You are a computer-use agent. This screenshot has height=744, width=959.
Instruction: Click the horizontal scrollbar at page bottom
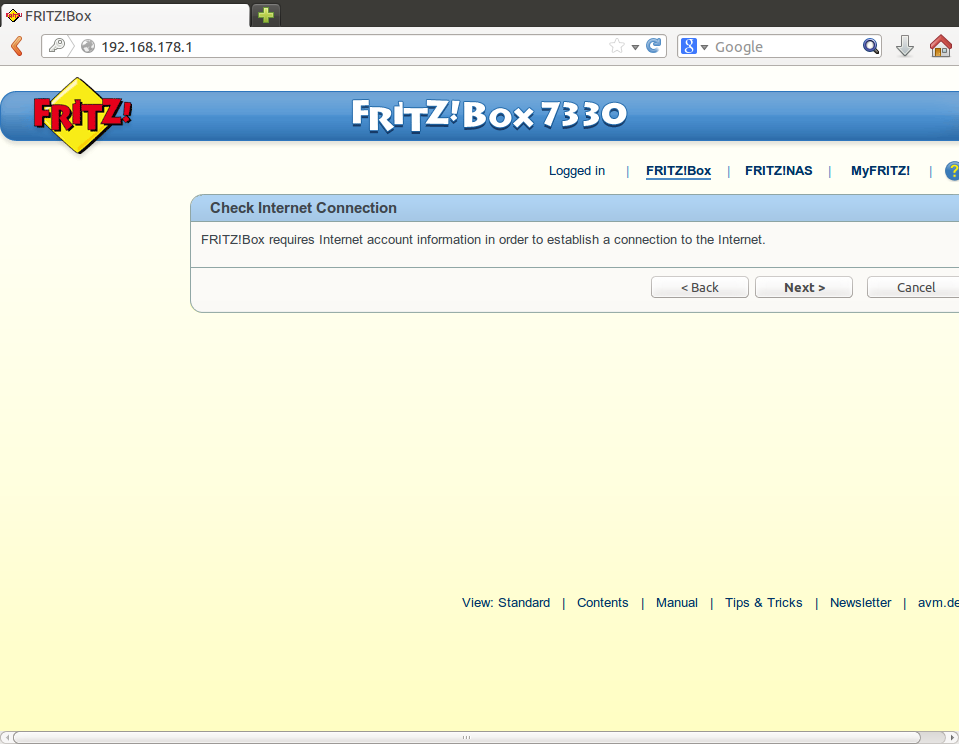(x=466, y=737)
